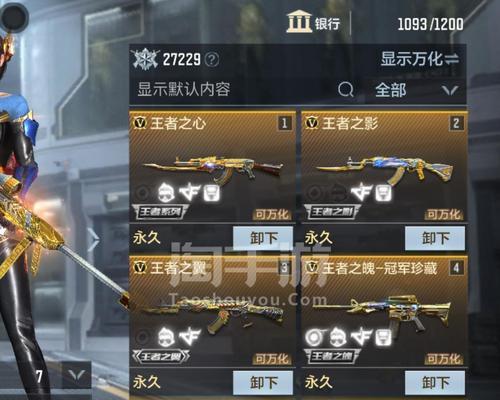Click the skull mask icon on 王者之翼 card
This screenshot has height=400, width=500.
point(167,337)
